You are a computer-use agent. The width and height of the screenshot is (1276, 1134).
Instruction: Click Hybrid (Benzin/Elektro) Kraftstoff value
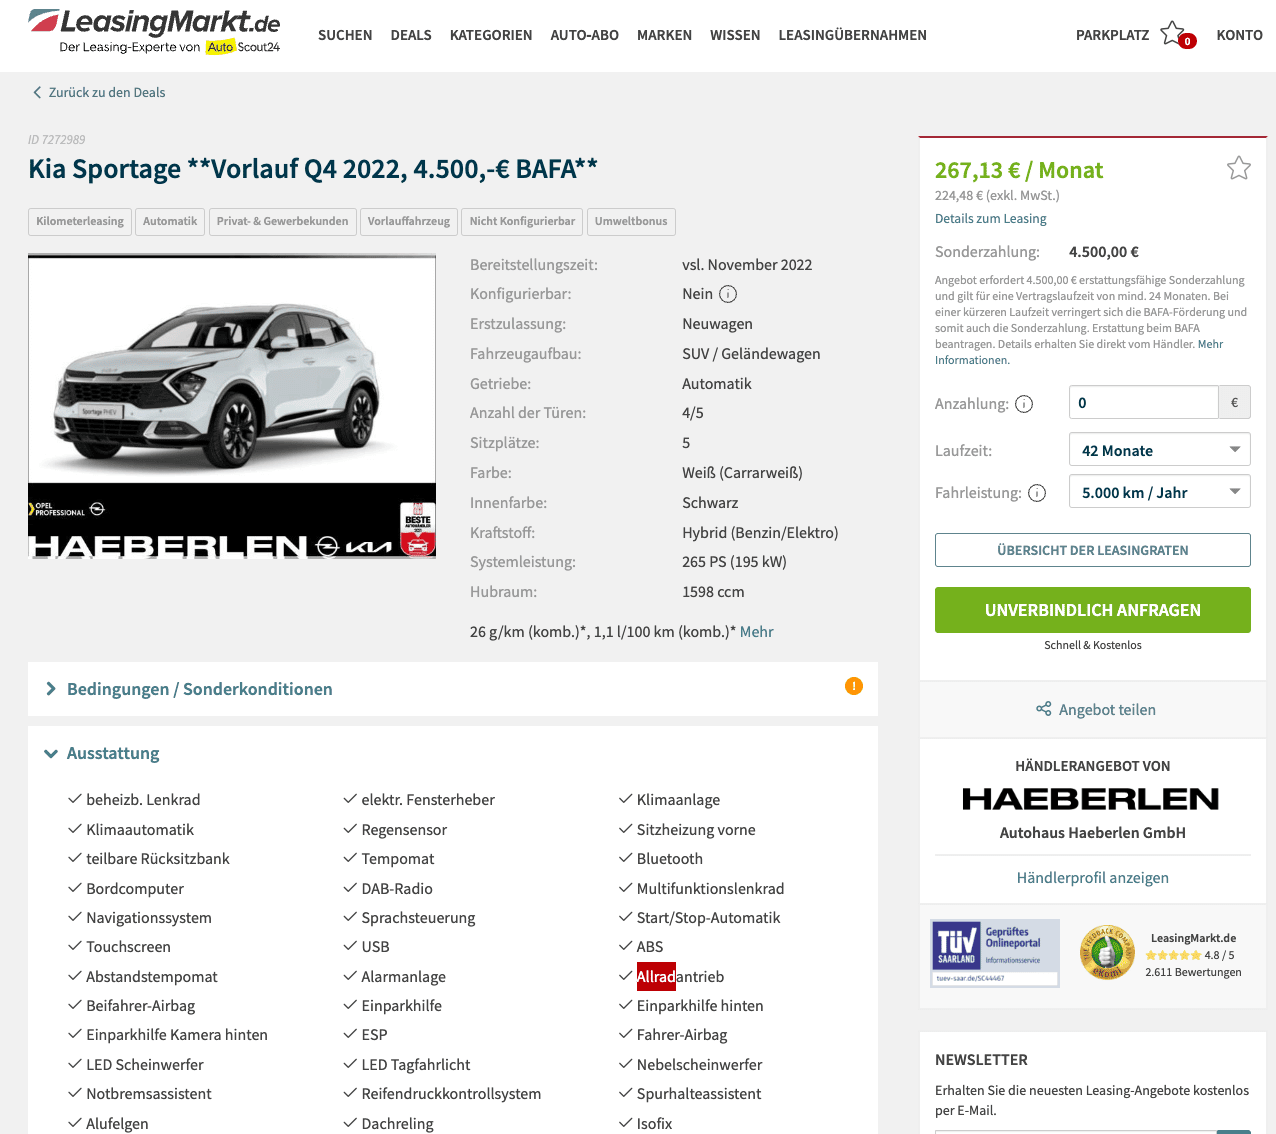click(x=760, y=533)
